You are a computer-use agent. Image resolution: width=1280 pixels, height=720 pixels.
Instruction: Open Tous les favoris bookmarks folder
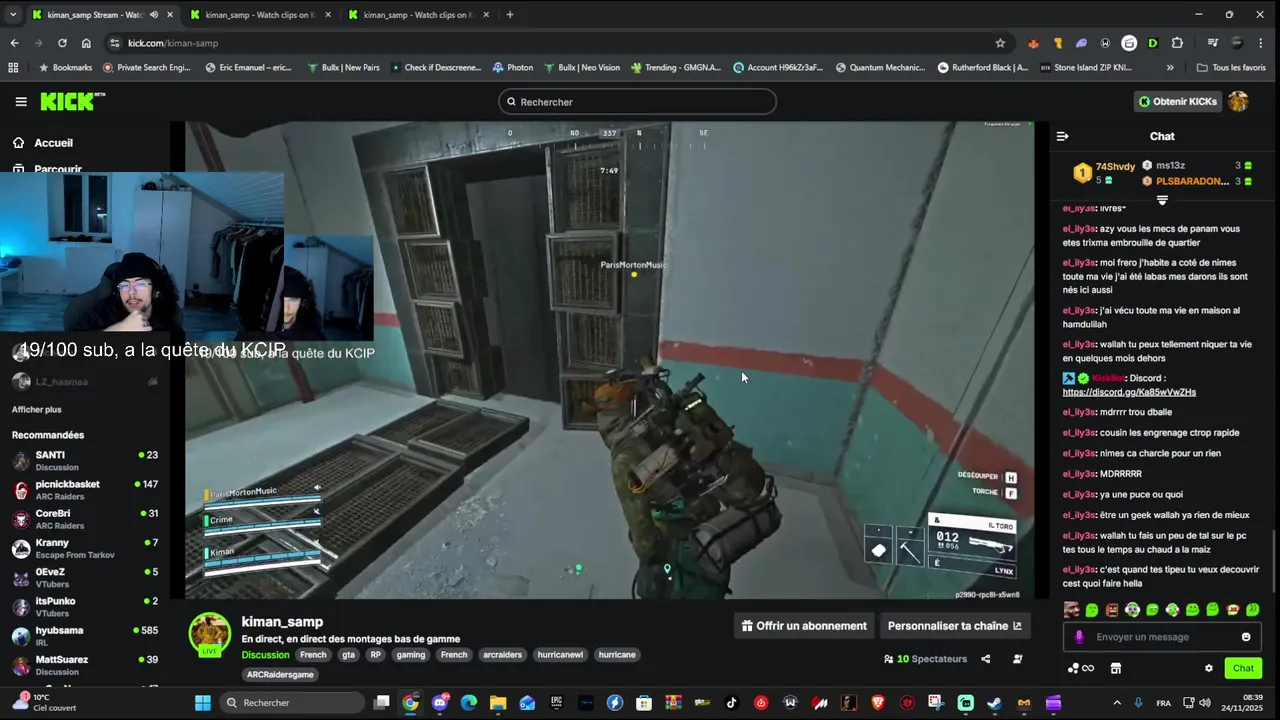[1231, 67]
